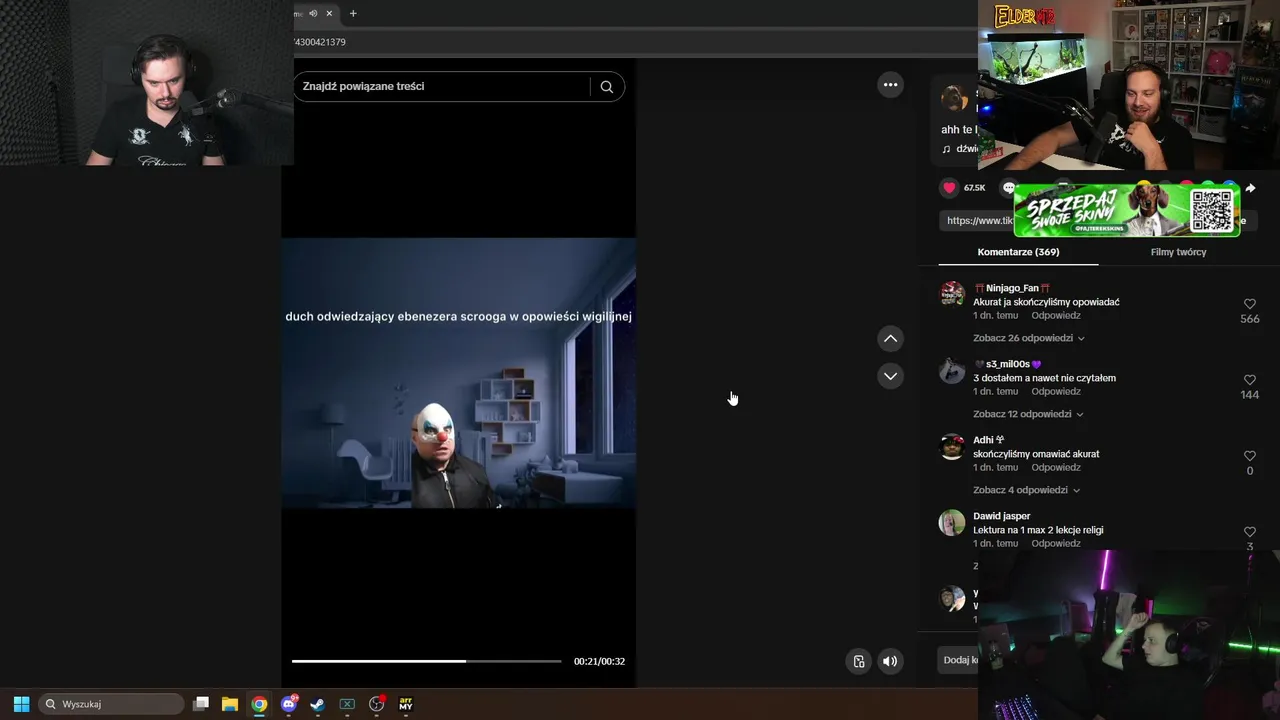The width and height of the screenshot is (1280, 720).
Task: Click the 67.5K likes count
Action: click(x=975, y=188)
